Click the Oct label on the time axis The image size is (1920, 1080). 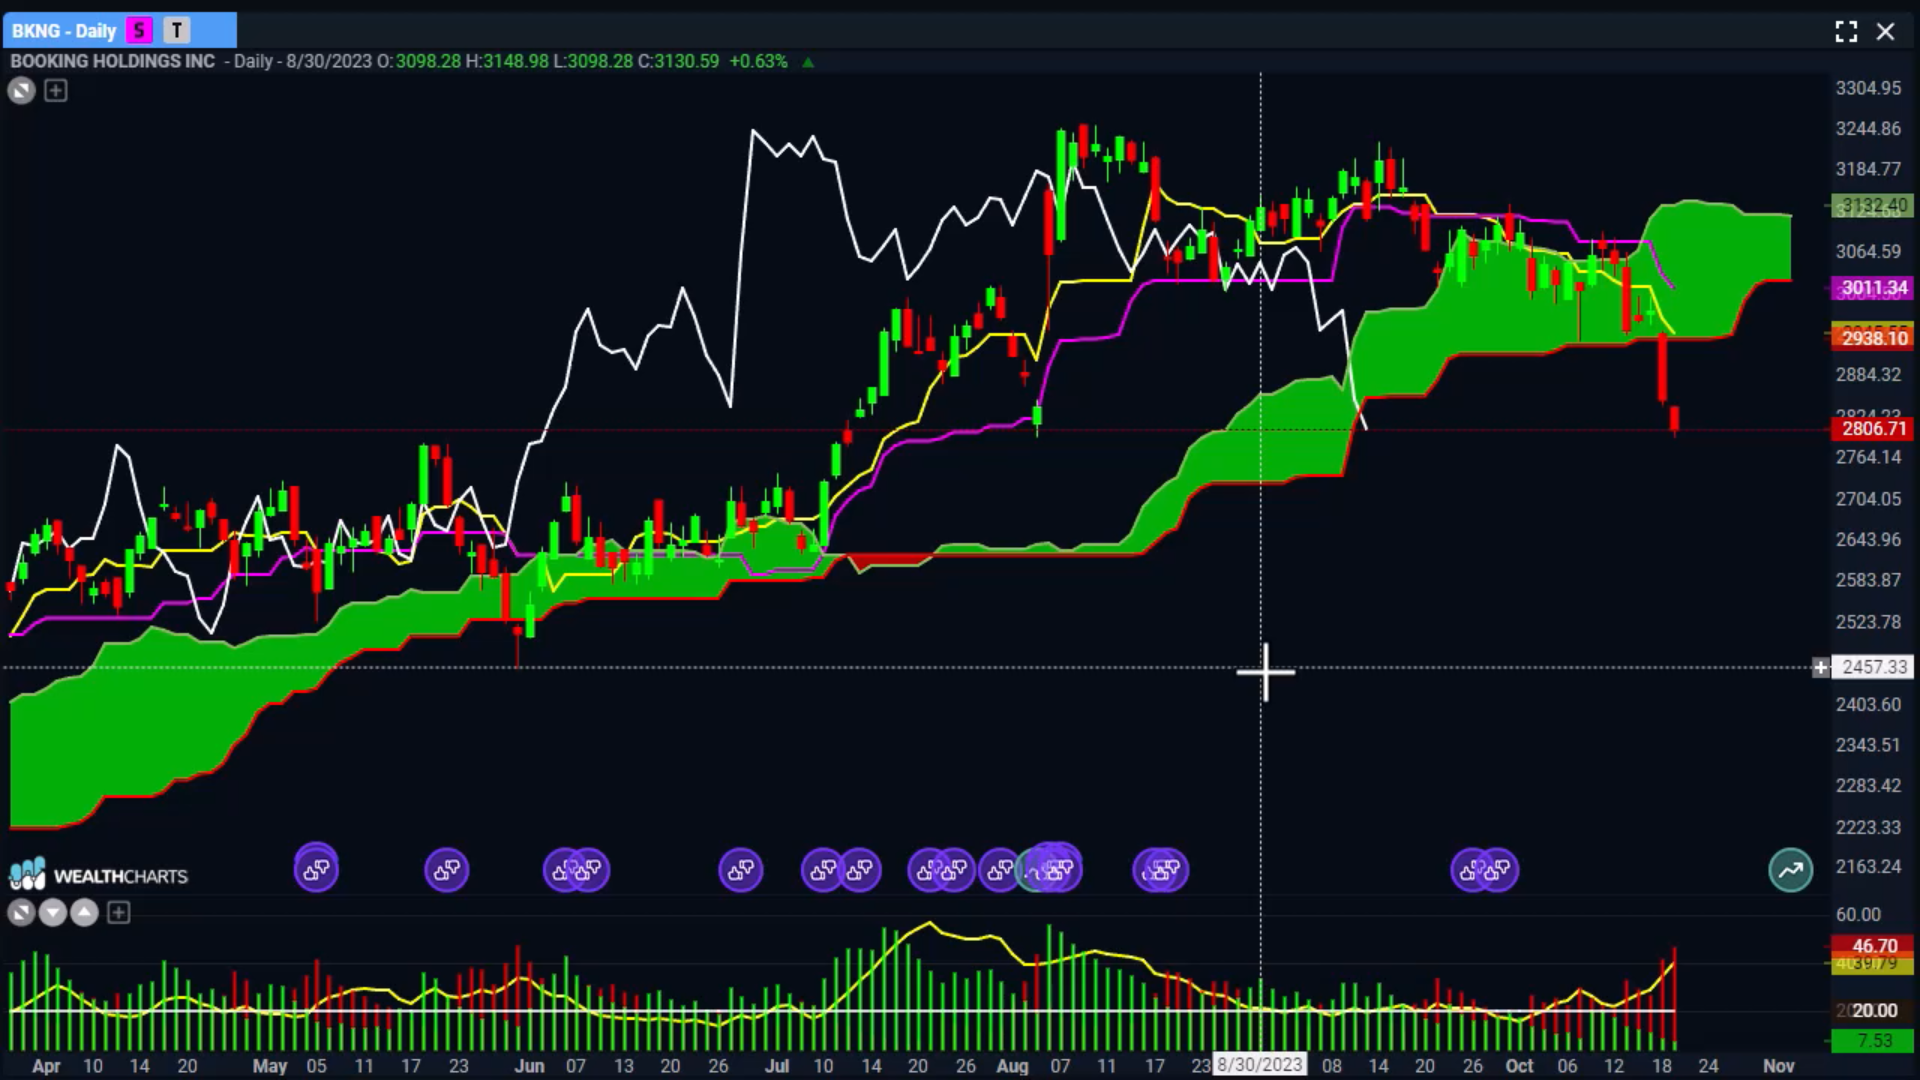coord(1519,1066)
